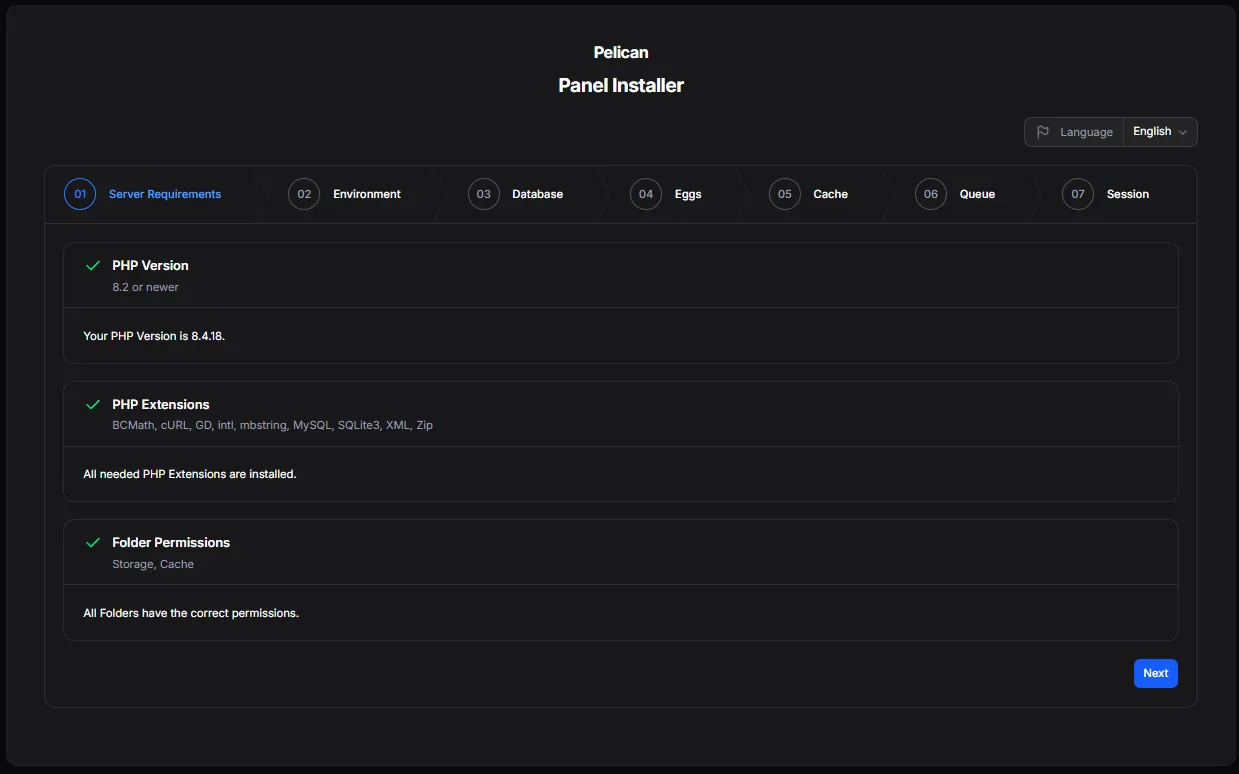The height and width of the screenshot is (774, 1239).
Task: Select the step 06 circle icon
Action: 931,194
